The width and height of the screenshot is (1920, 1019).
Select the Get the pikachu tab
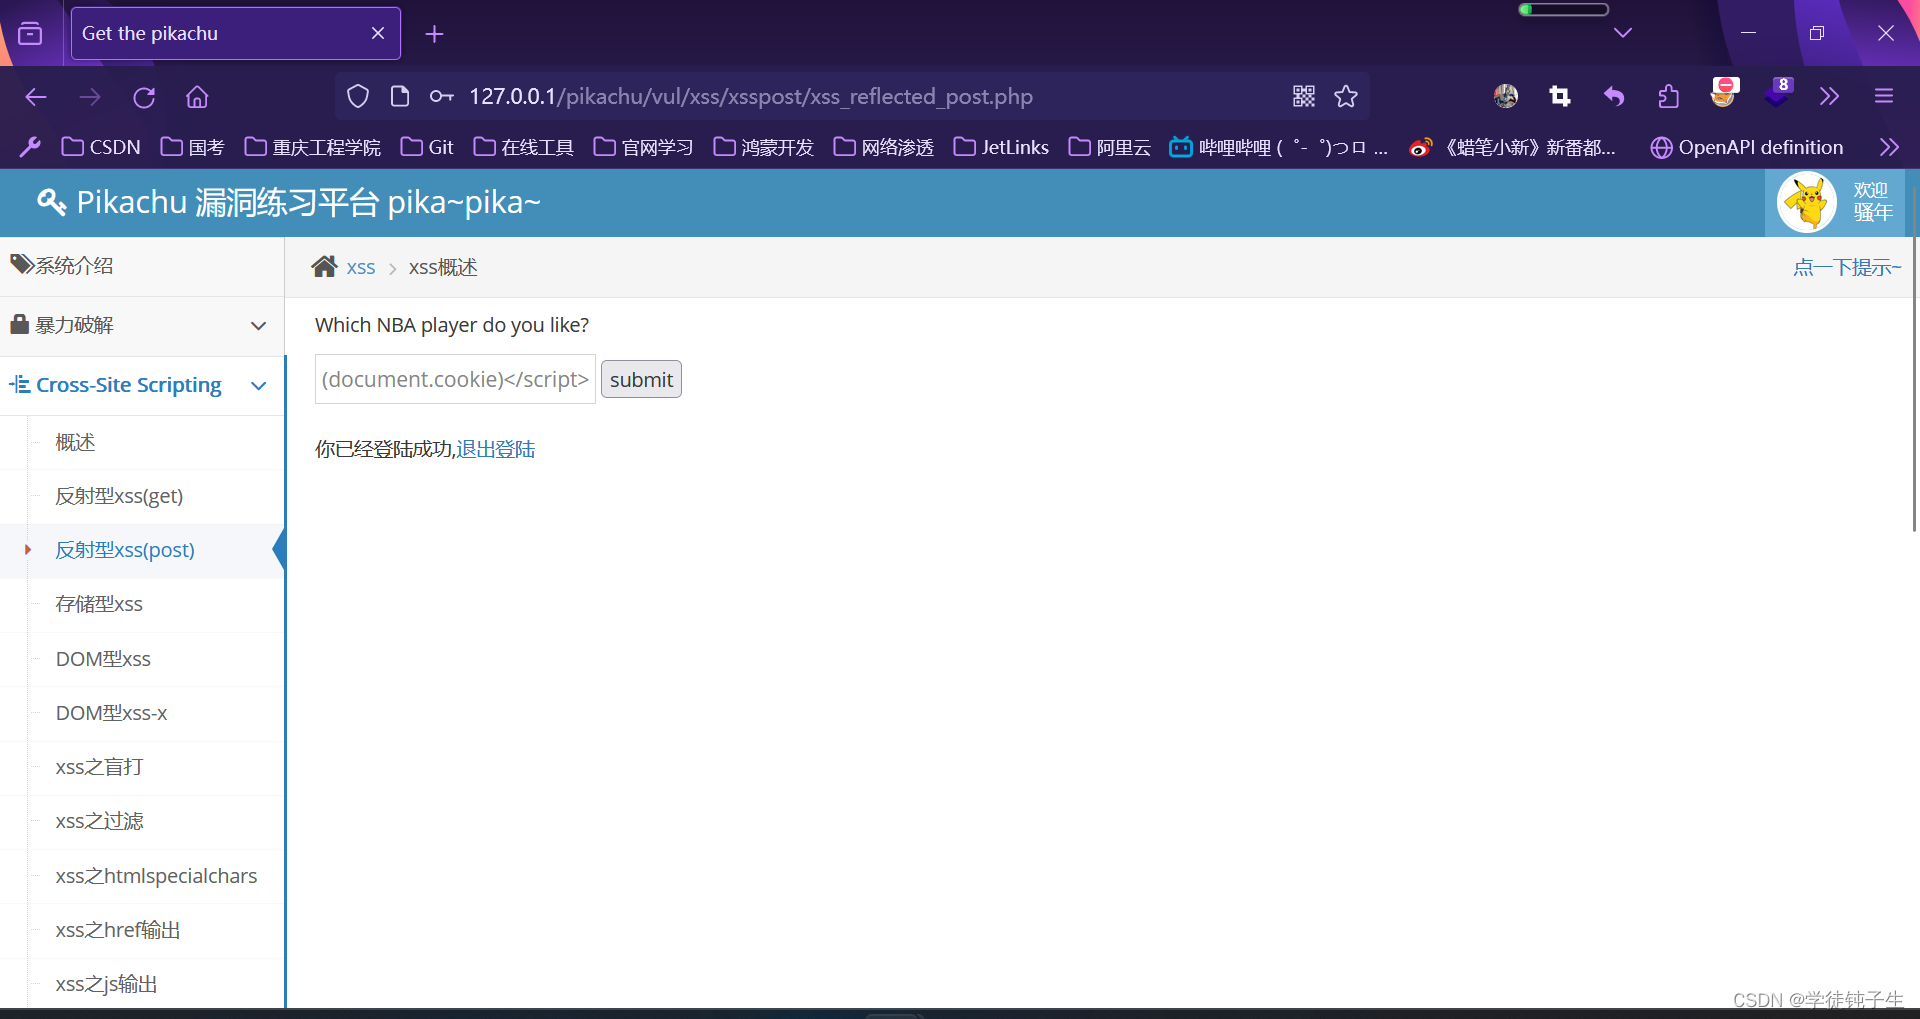click(236, 33)
